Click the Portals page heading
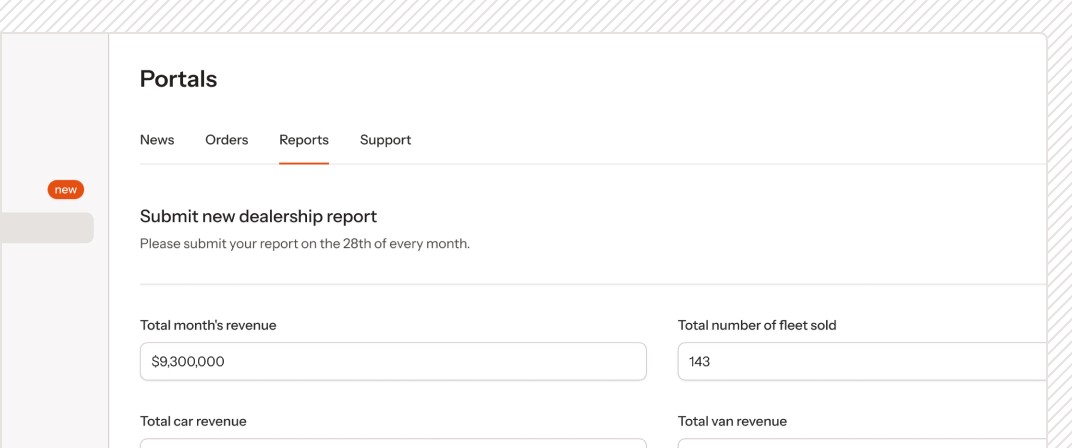 pyautogui.click(x=178, y=79)
